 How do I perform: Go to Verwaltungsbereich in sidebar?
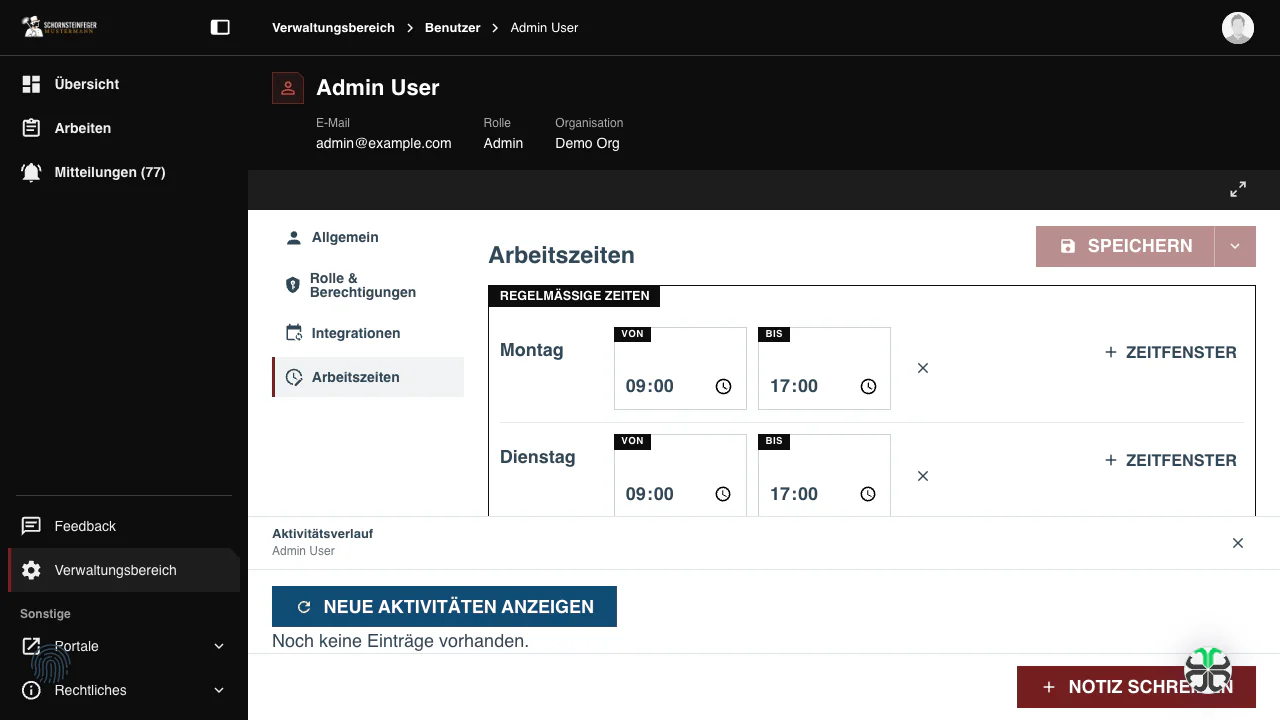(124, 570)
